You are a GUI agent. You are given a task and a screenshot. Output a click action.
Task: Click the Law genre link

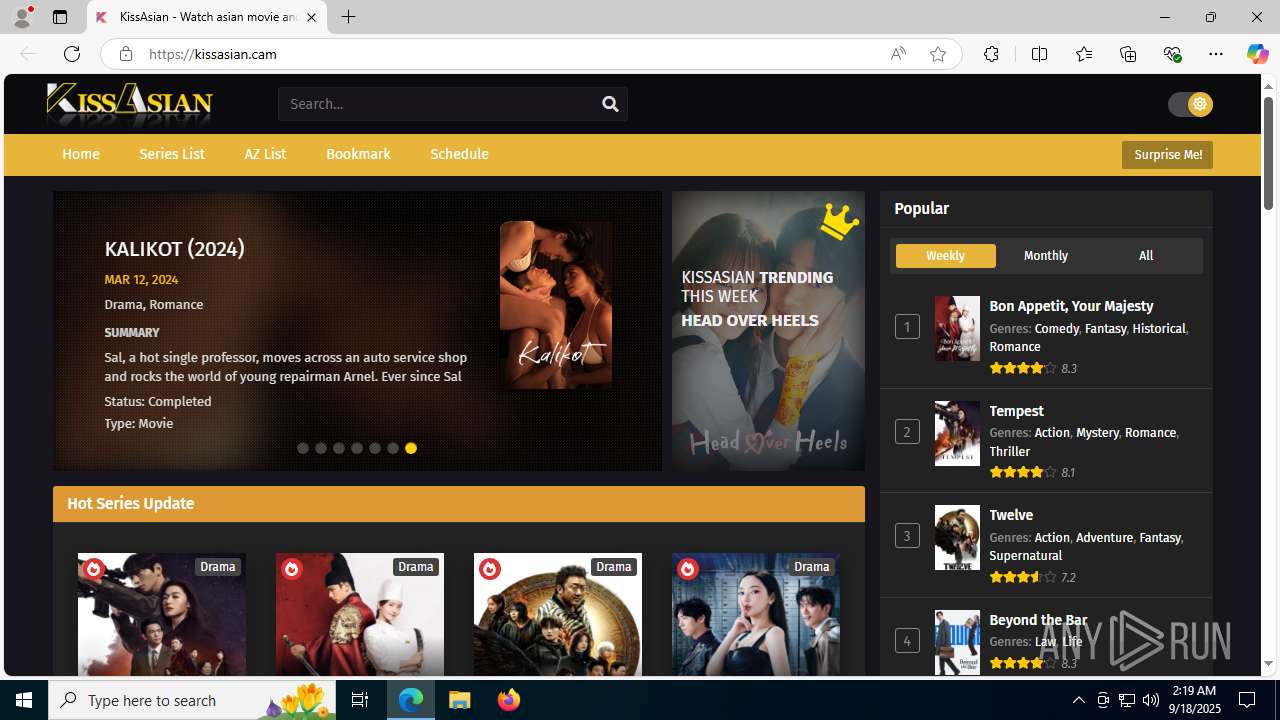[1045, 642]
